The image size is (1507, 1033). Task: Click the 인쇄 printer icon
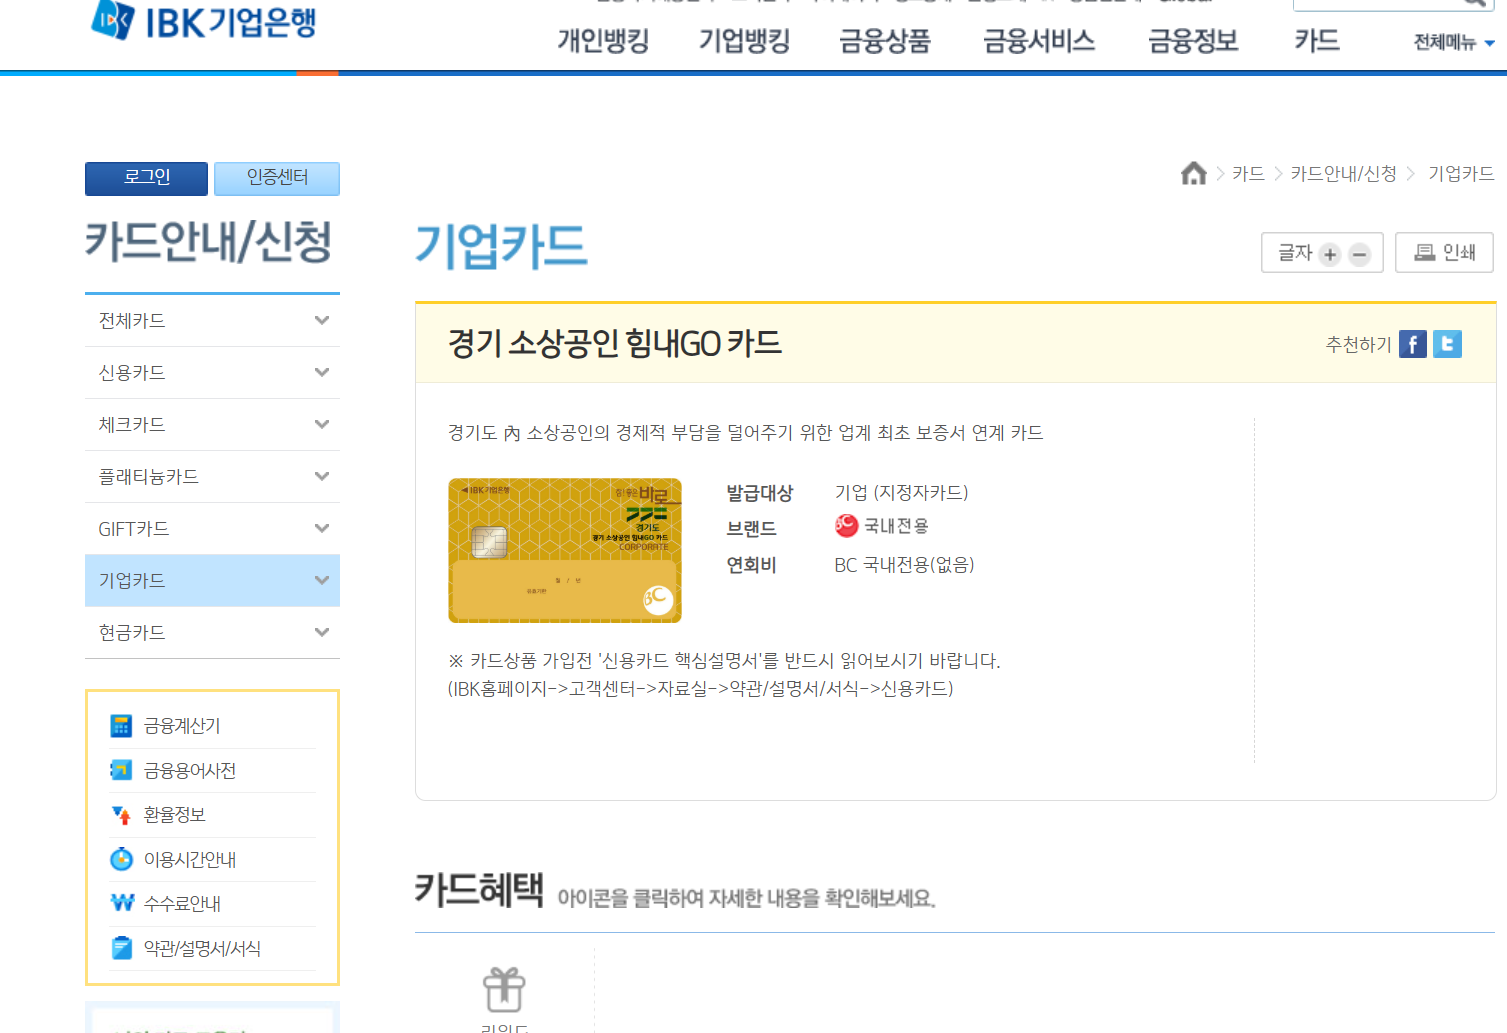(1424, 253)
